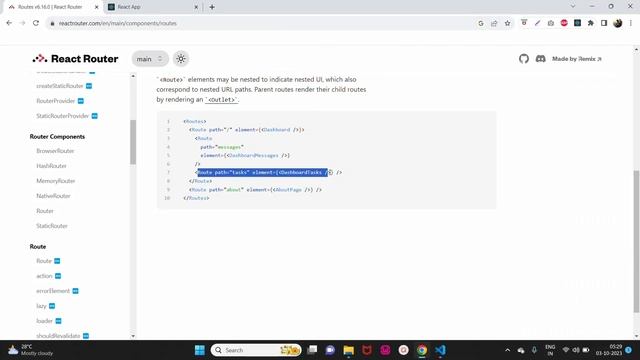Open File Explorer from taskbar

(349, 350)
